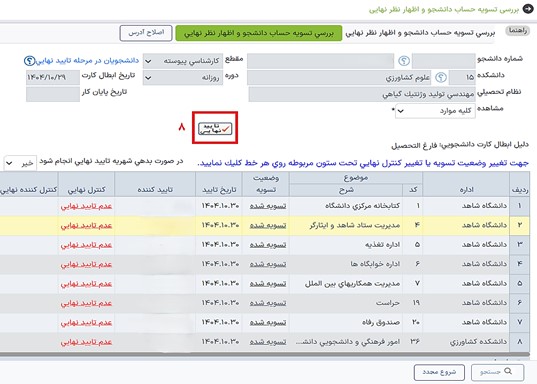
Task: Click the جستجو search button
Action: (x=497, y=372)
